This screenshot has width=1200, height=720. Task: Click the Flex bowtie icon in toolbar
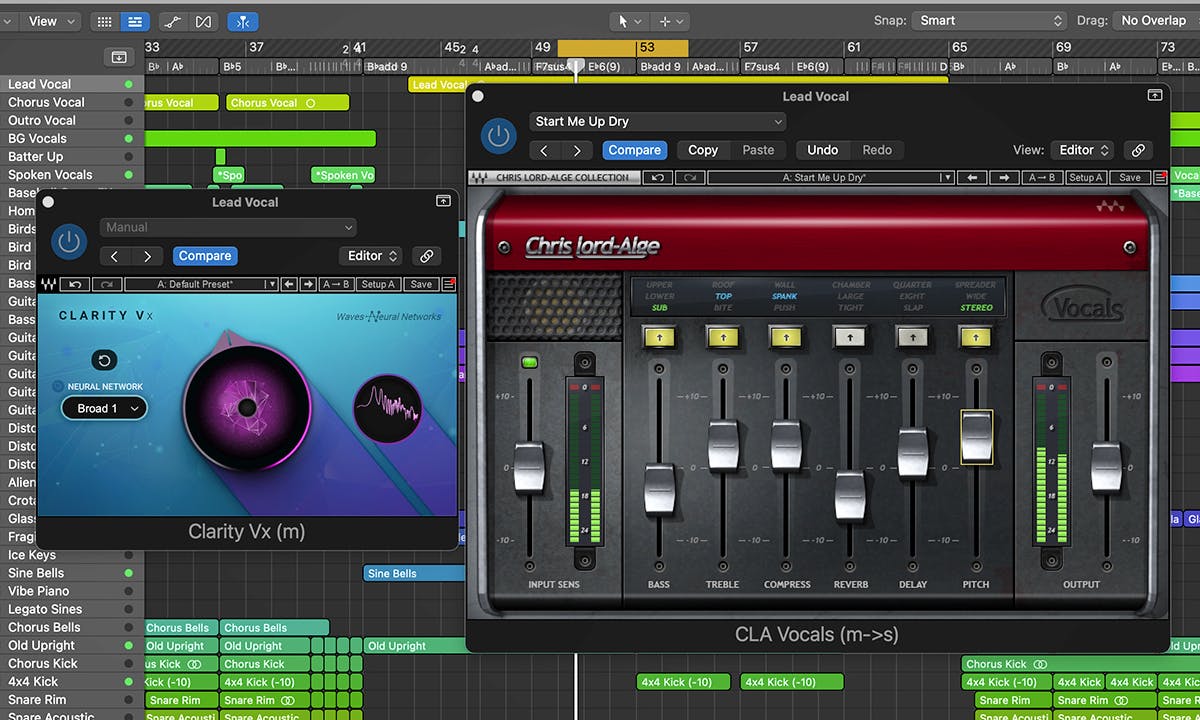click(x=204, y=21)
